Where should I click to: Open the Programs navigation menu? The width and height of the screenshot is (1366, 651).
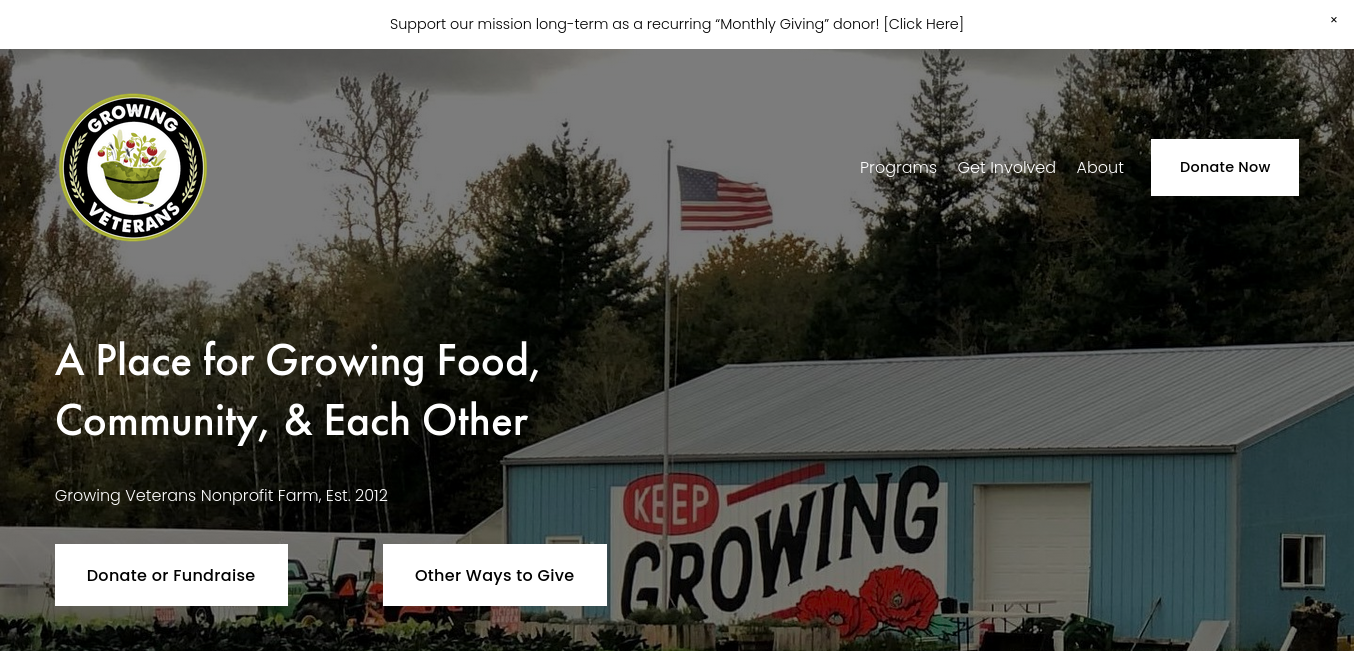pyautogui.click(x=898, y=167)
